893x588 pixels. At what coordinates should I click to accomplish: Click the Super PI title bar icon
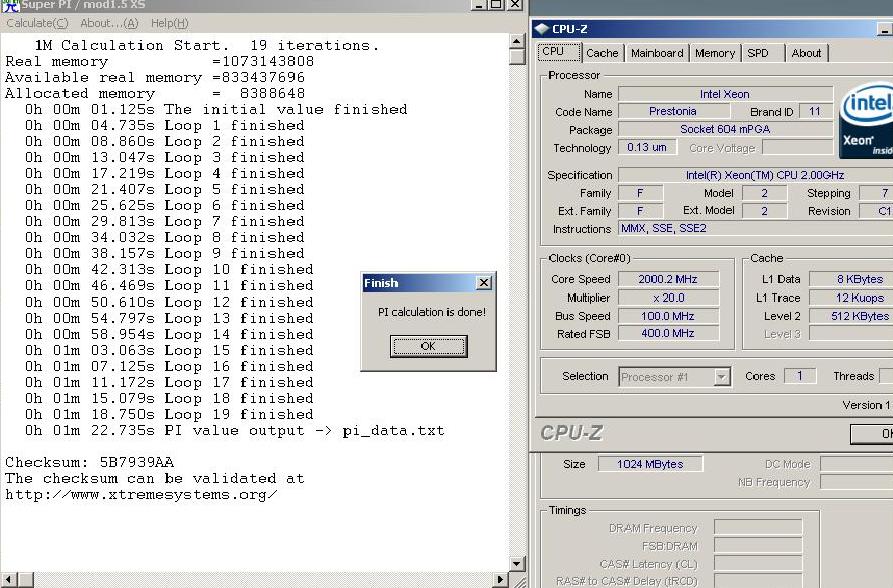pos(10,5)
